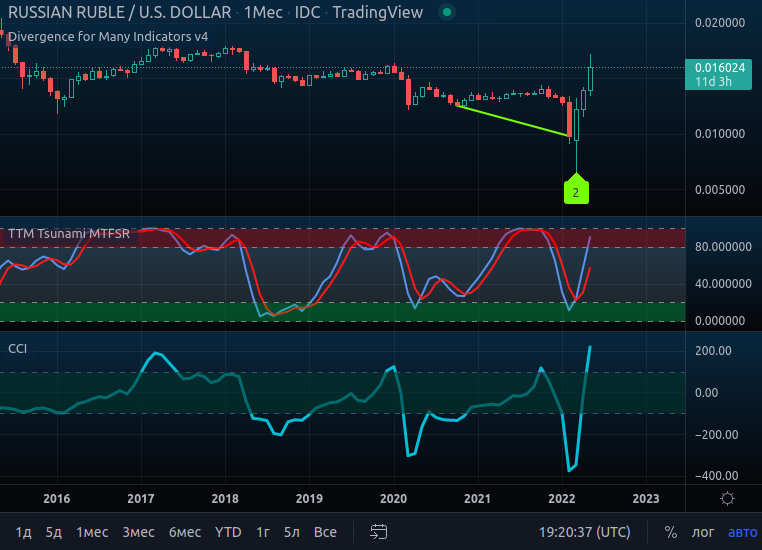Choose the YTD range
The width and height of the screenshot is (762, 550).
tap(228, 533)
